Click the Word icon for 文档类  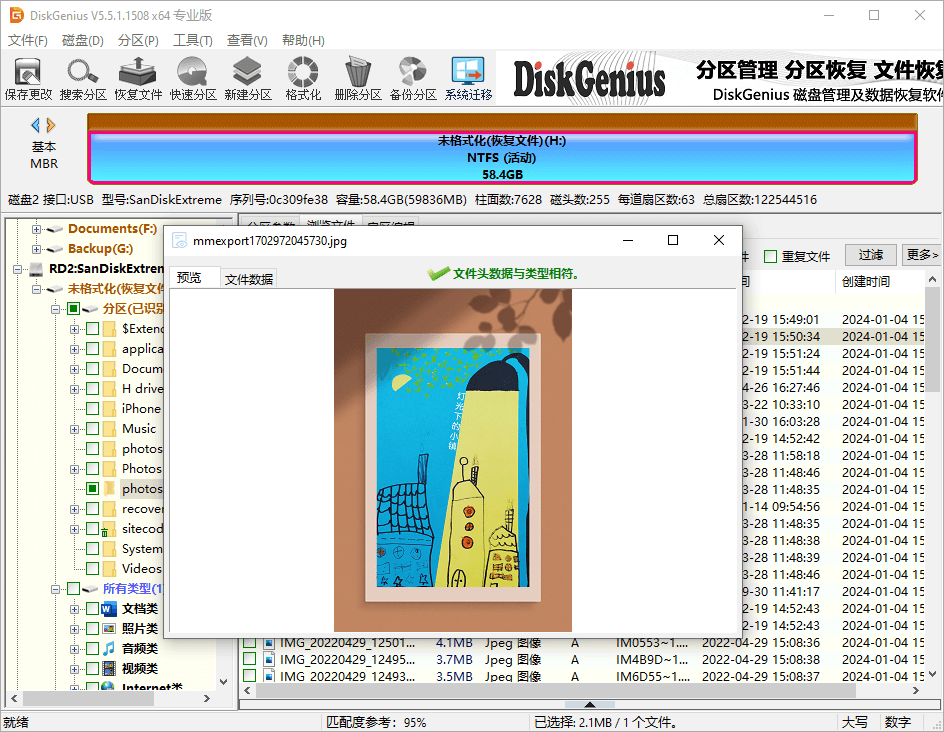(109, 609)
